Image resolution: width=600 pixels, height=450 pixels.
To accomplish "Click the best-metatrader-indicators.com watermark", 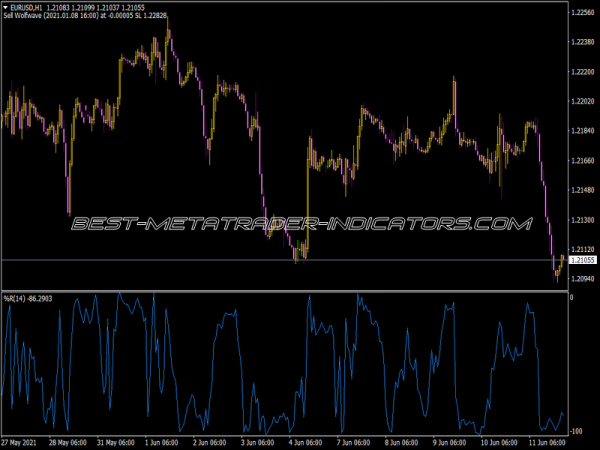I will [300, 222].
